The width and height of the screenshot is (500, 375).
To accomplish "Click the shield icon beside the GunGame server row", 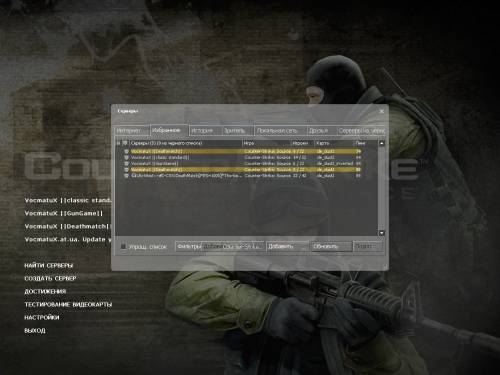I will [x=126, y=164].
